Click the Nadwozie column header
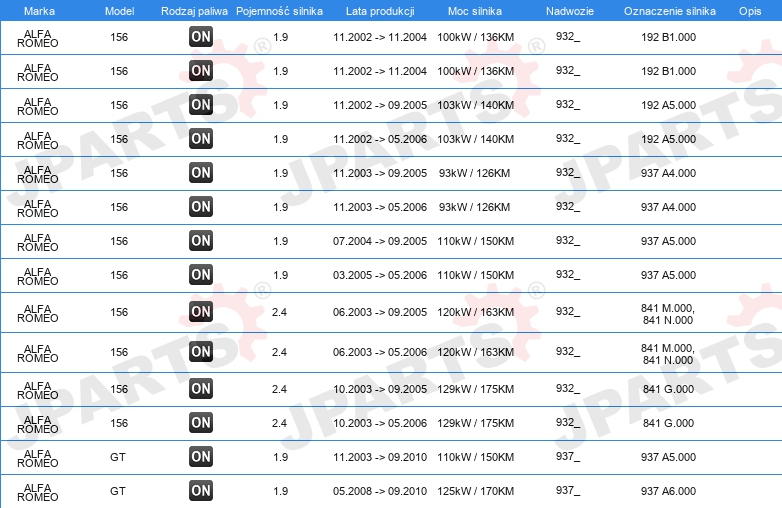 pos(570,11)
